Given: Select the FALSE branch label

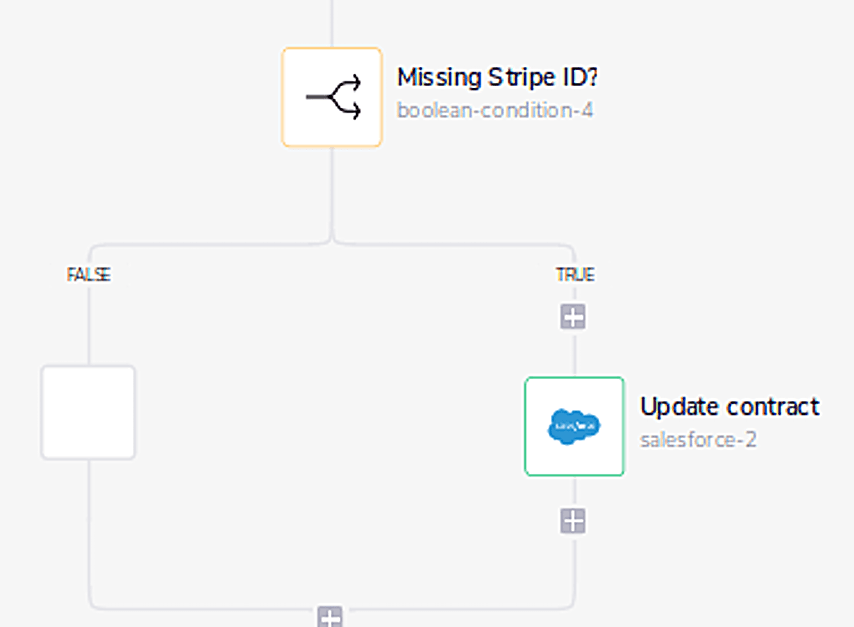Looking at the screenshot, I should coord(88,274).
